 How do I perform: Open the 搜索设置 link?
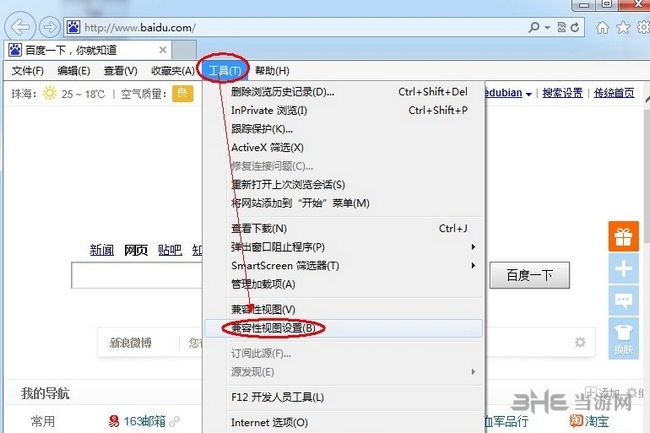[x=563, y=93]
